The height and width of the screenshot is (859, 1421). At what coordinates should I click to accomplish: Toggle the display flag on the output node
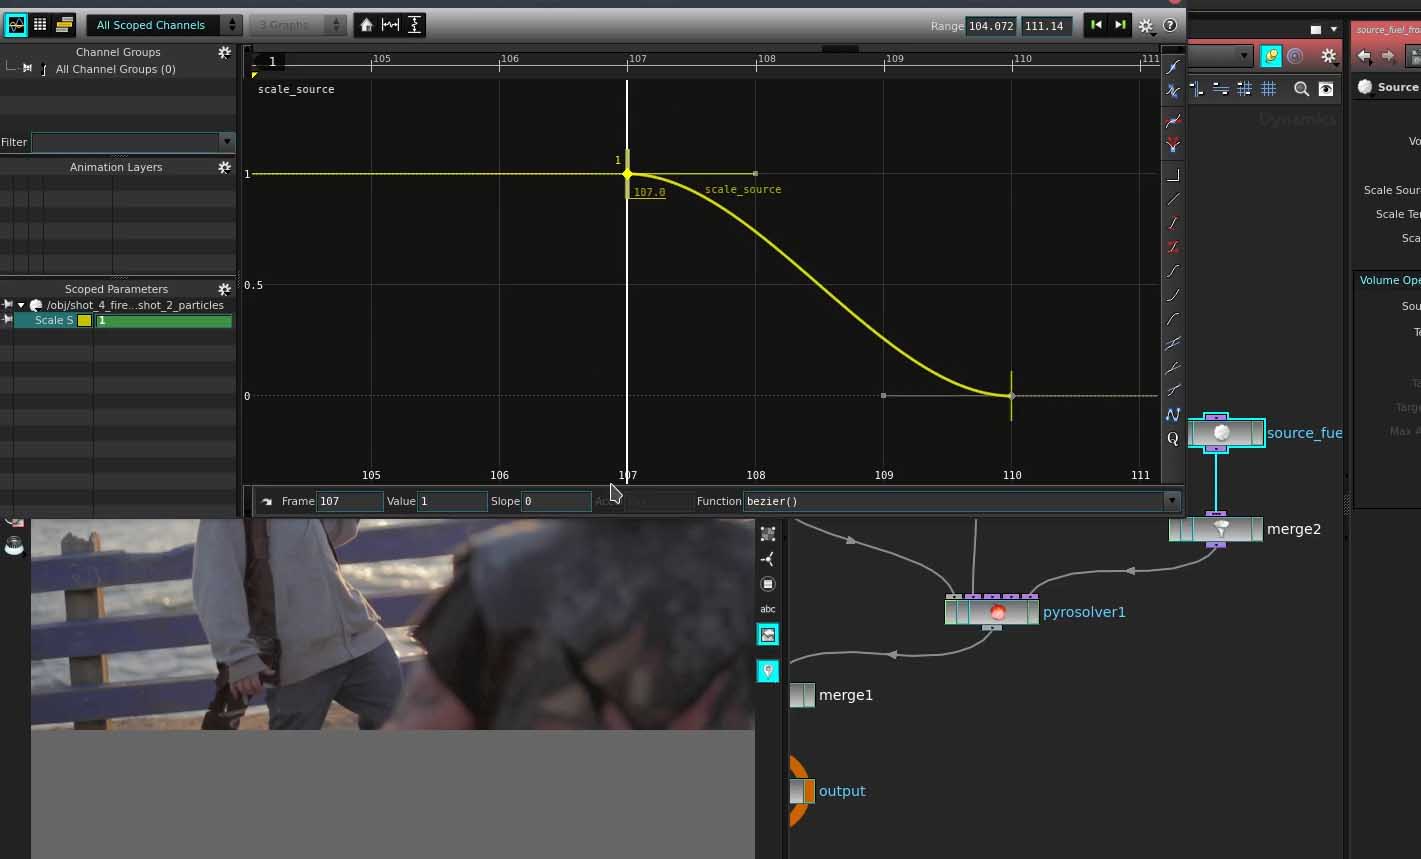click(x=809, y=791)
